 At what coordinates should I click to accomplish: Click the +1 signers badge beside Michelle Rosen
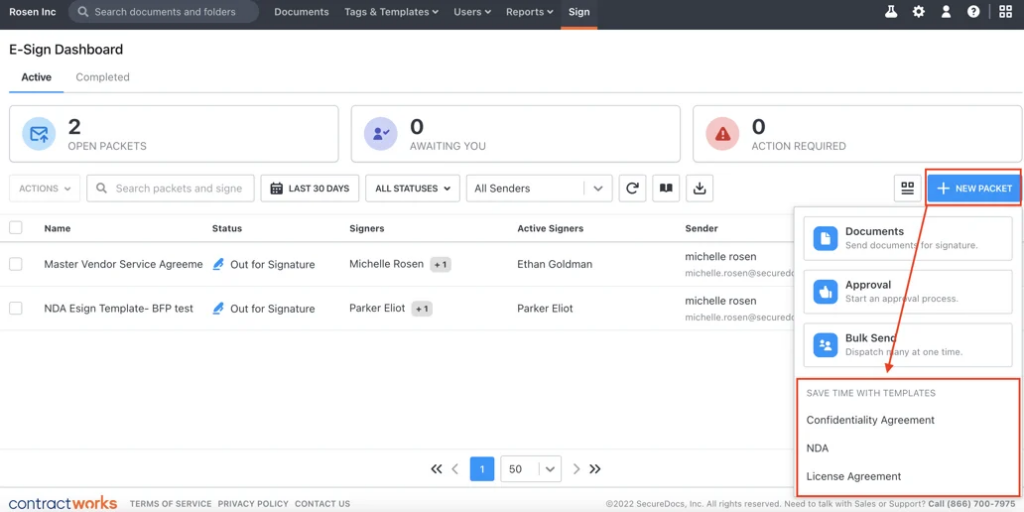pos(440,264)
